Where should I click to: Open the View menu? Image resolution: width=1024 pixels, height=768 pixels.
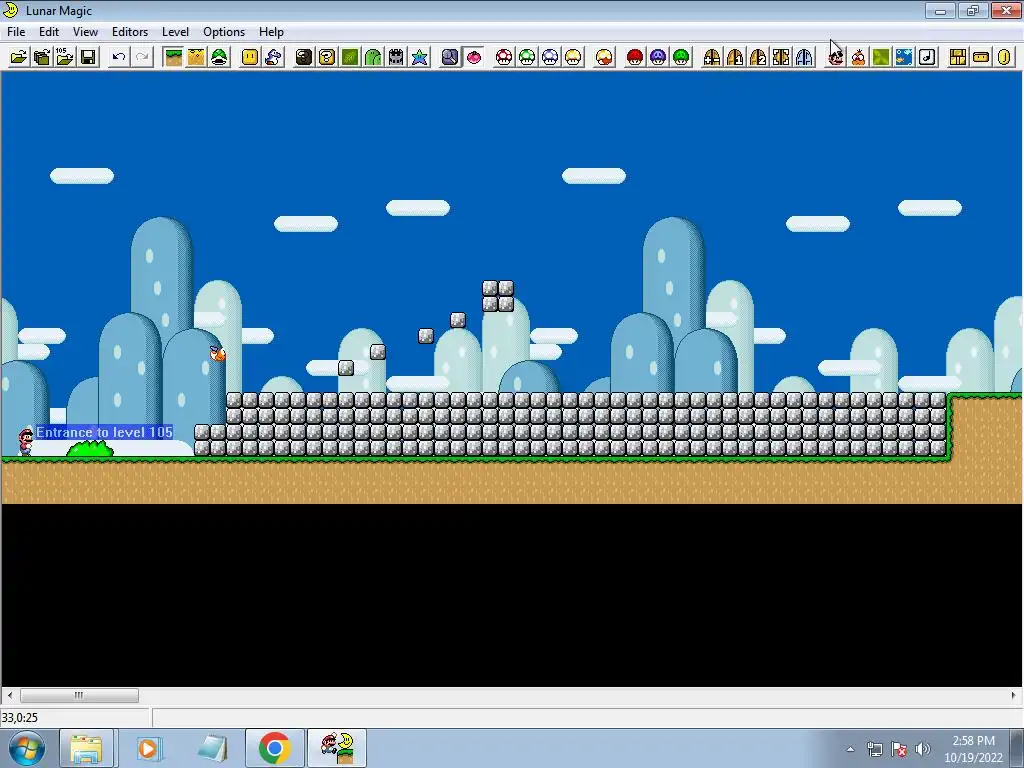(86, 31)
